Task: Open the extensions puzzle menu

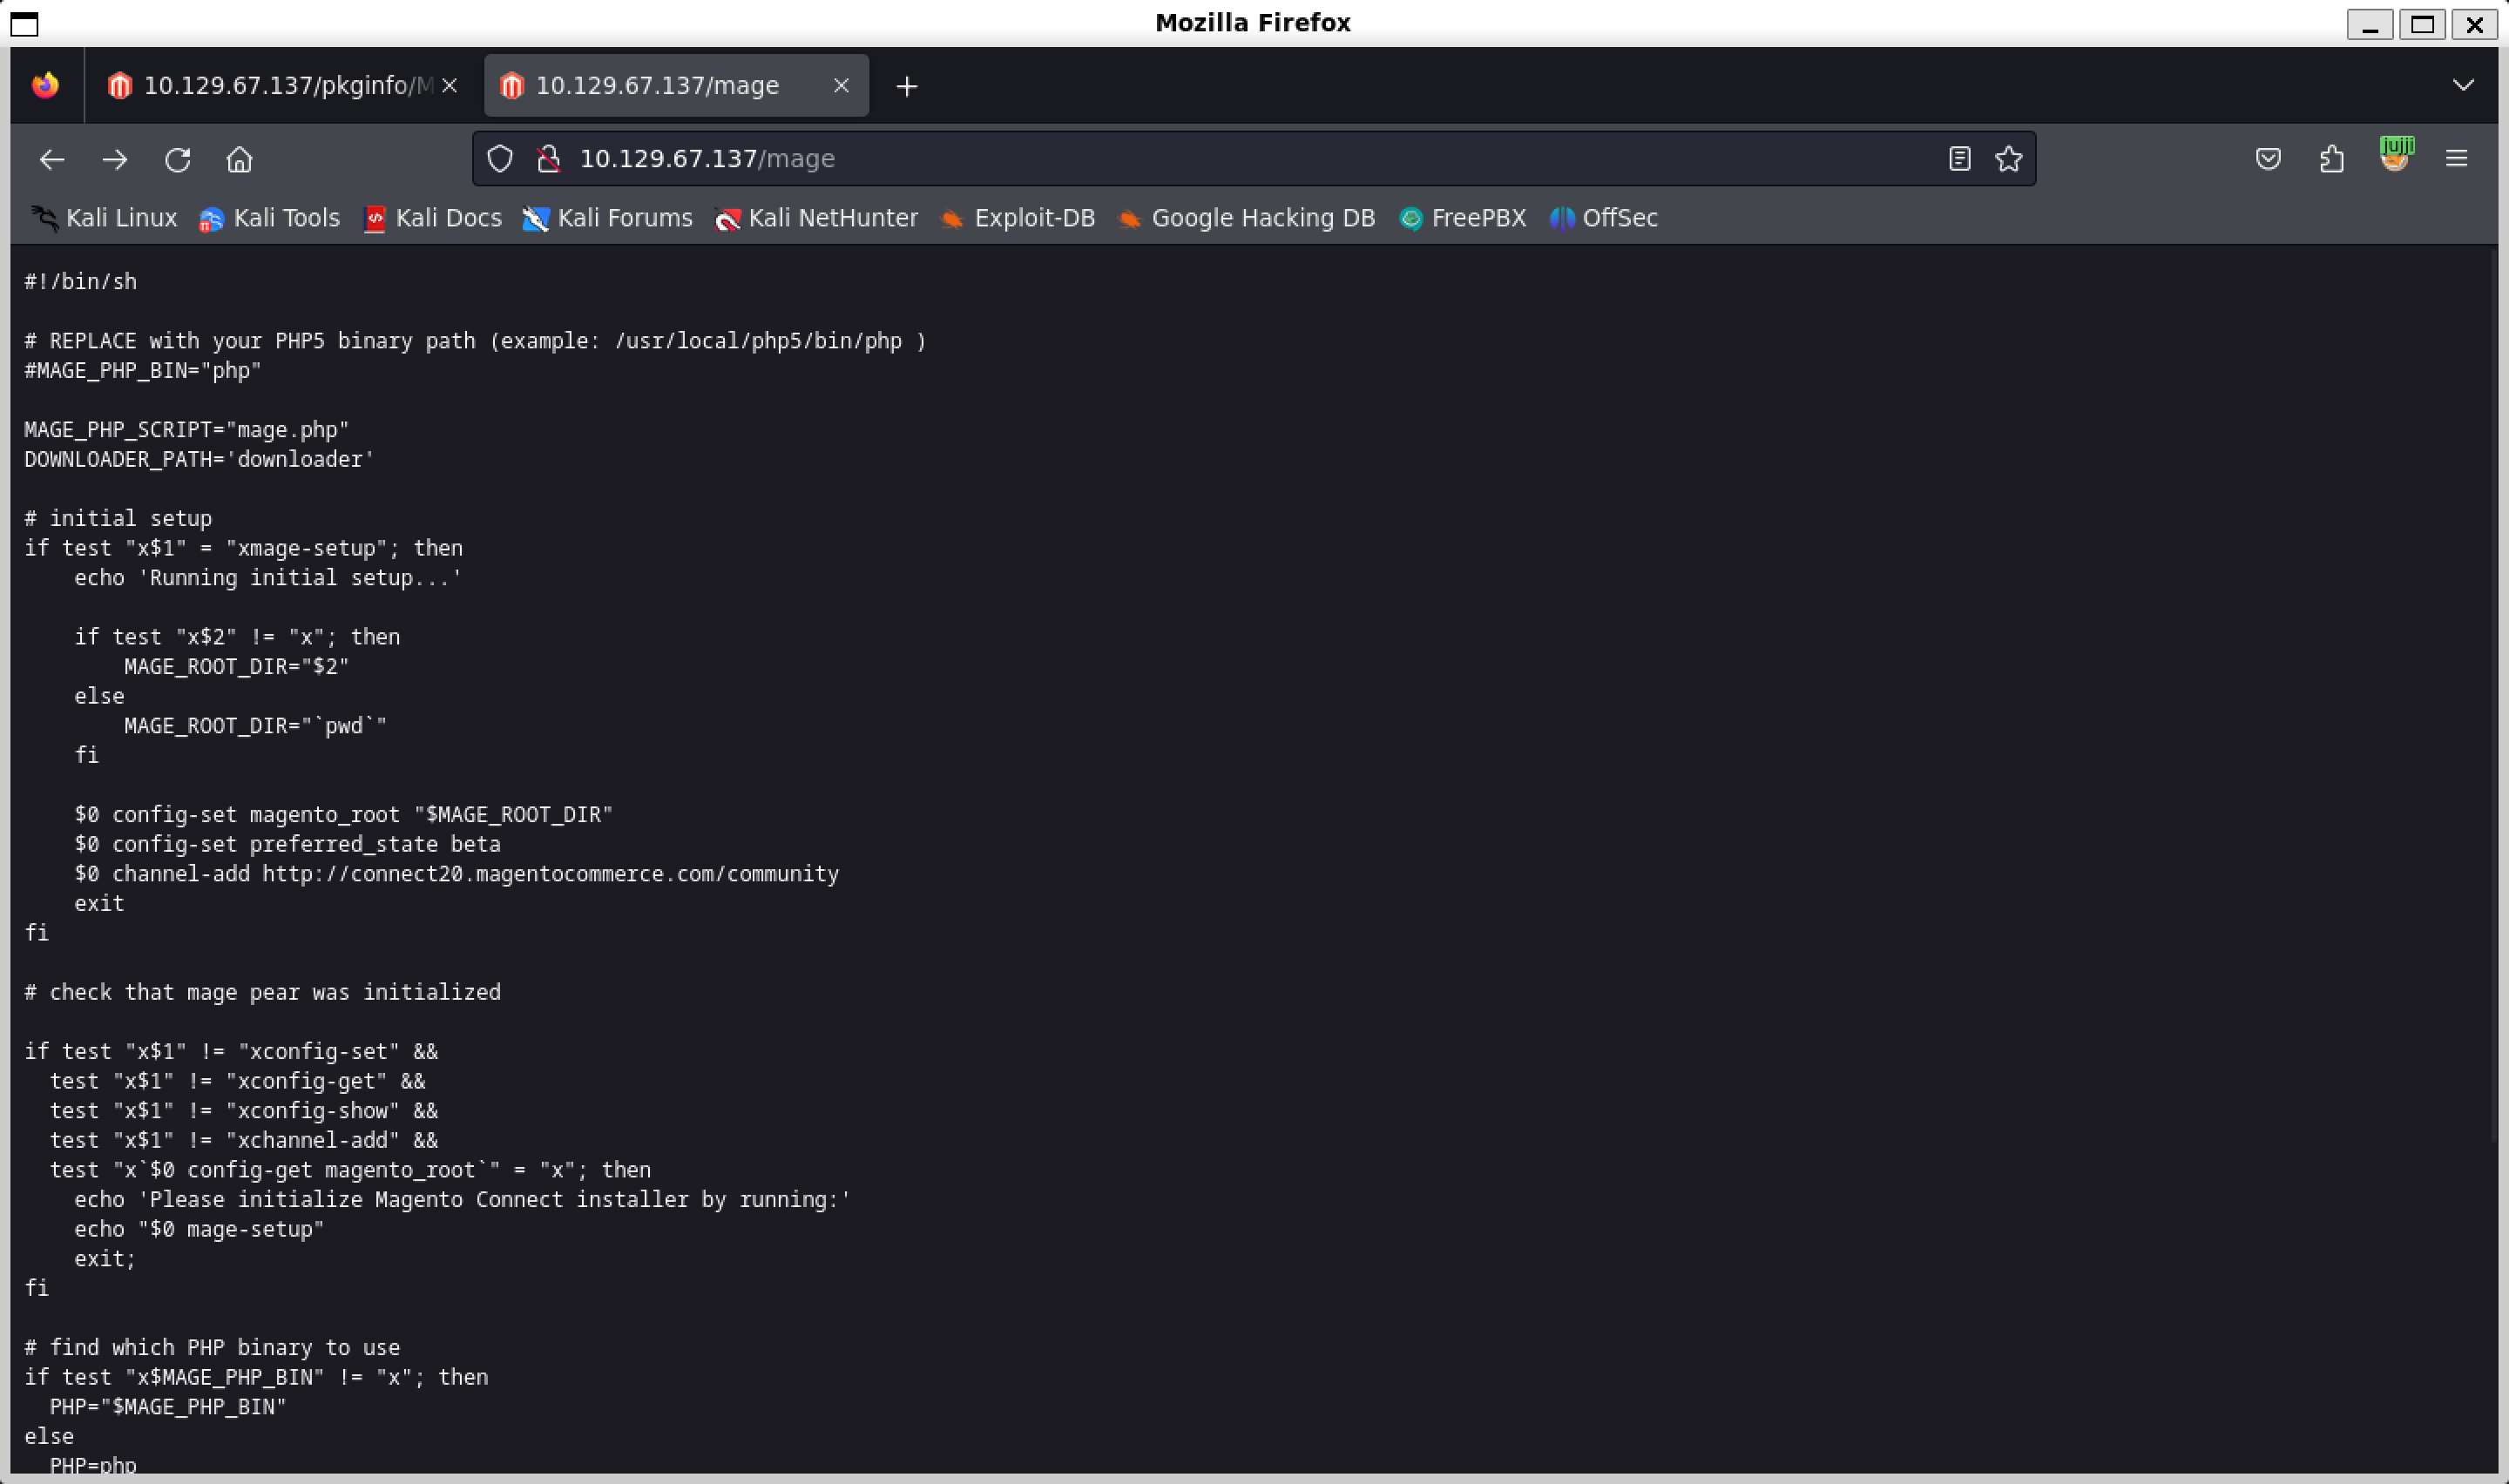Action: coord(2331,159)
